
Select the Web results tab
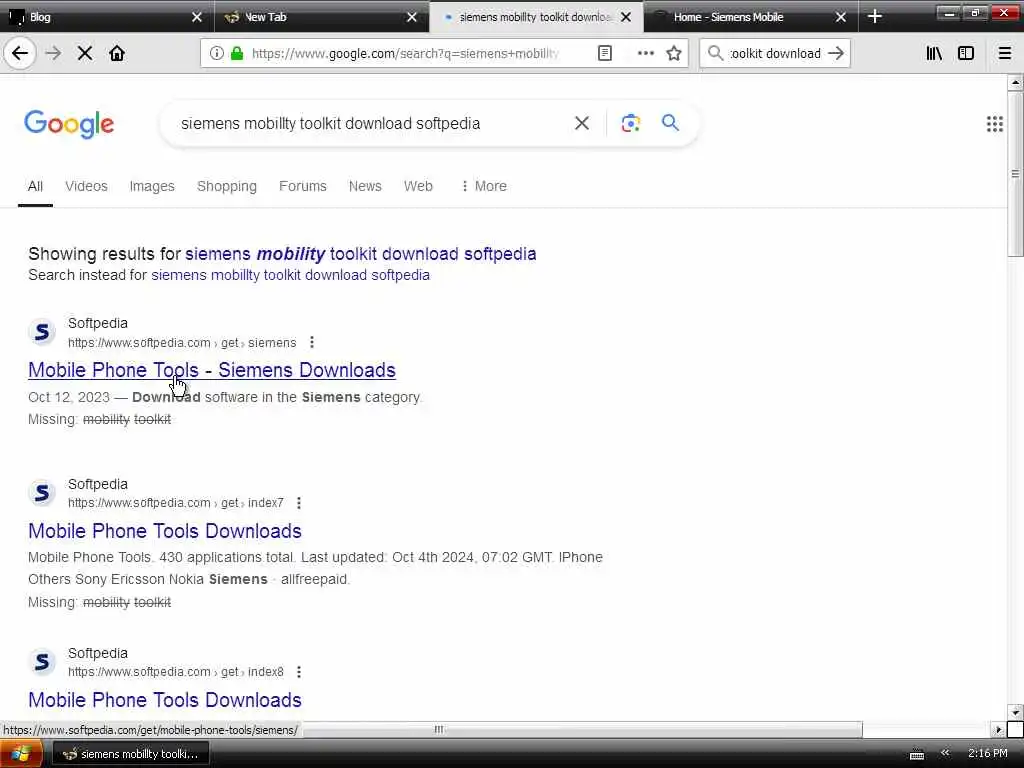pyautogui.click(x=418, y=186)
